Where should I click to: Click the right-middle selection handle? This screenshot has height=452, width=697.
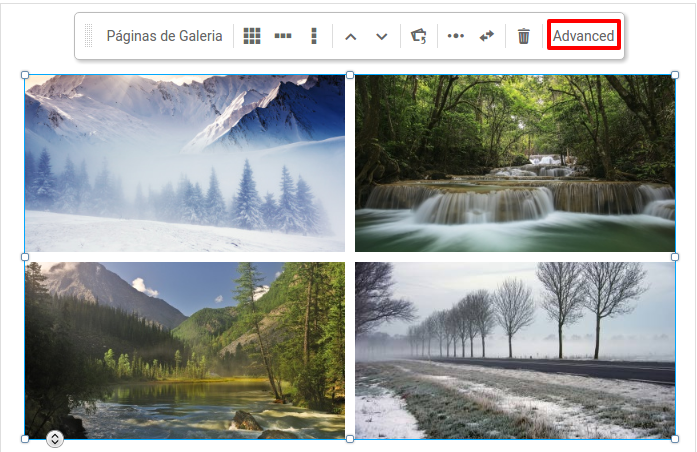[x=675, y=257]
